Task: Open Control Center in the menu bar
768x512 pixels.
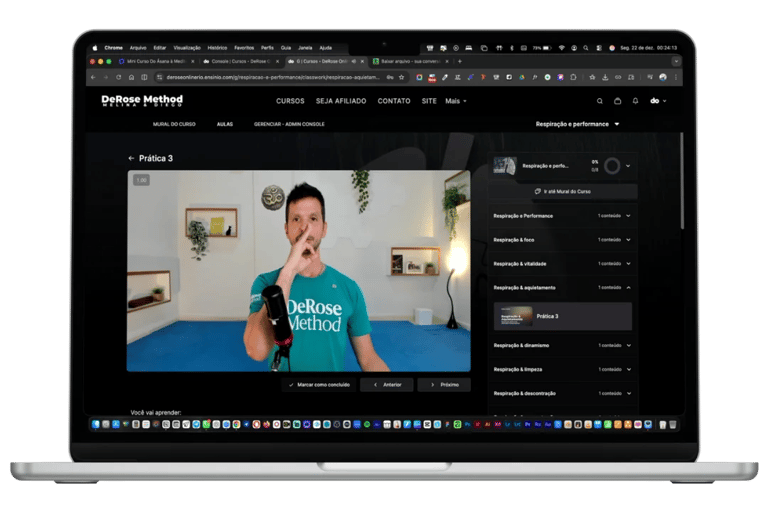Action: (x=599, y=48)
